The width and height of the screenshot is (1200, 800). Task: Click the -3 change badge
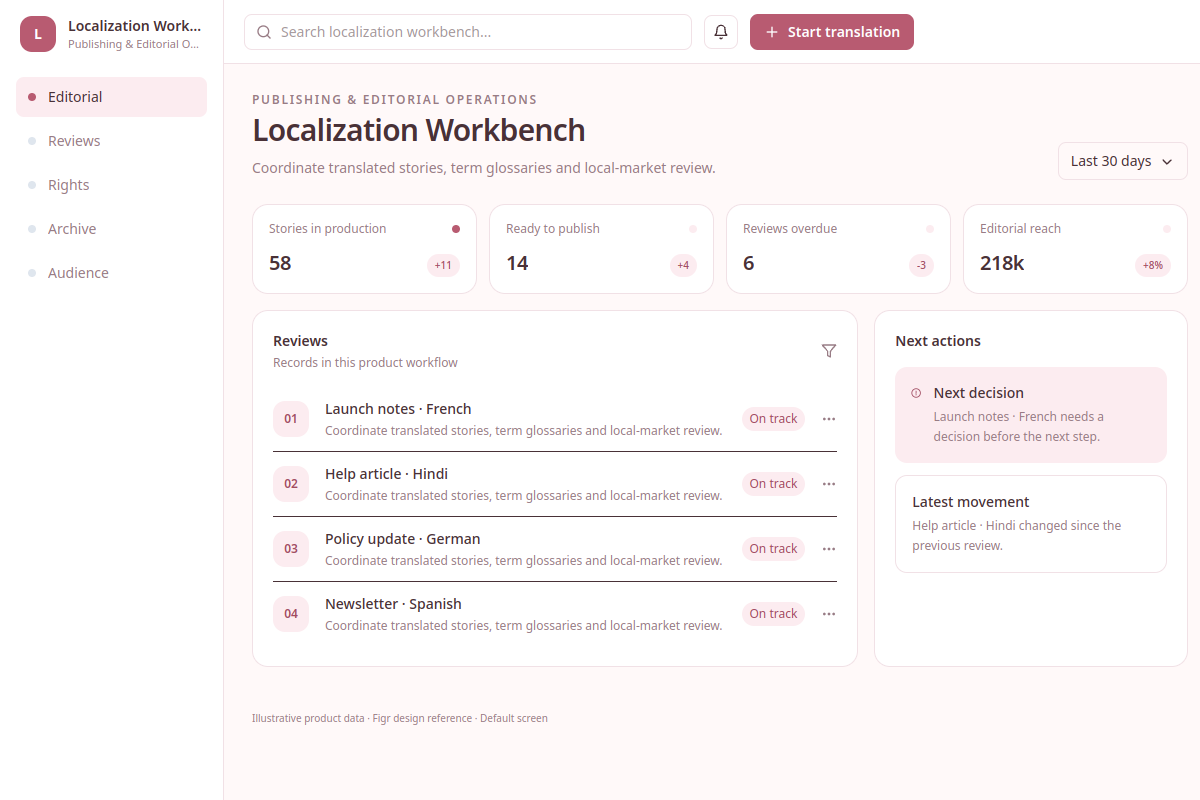922,265
